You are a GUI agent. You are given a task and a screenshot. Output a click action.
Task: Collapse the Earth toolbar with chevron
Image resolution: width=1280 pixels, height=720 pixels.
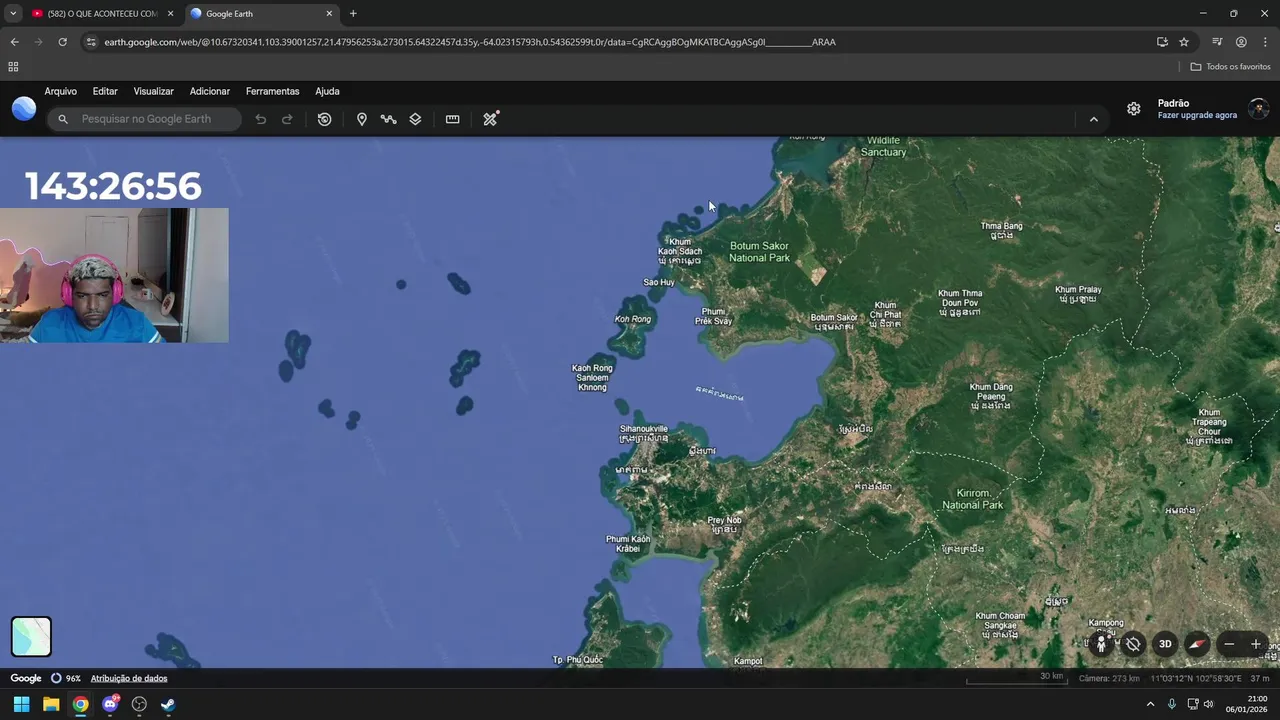[1093, 119]
